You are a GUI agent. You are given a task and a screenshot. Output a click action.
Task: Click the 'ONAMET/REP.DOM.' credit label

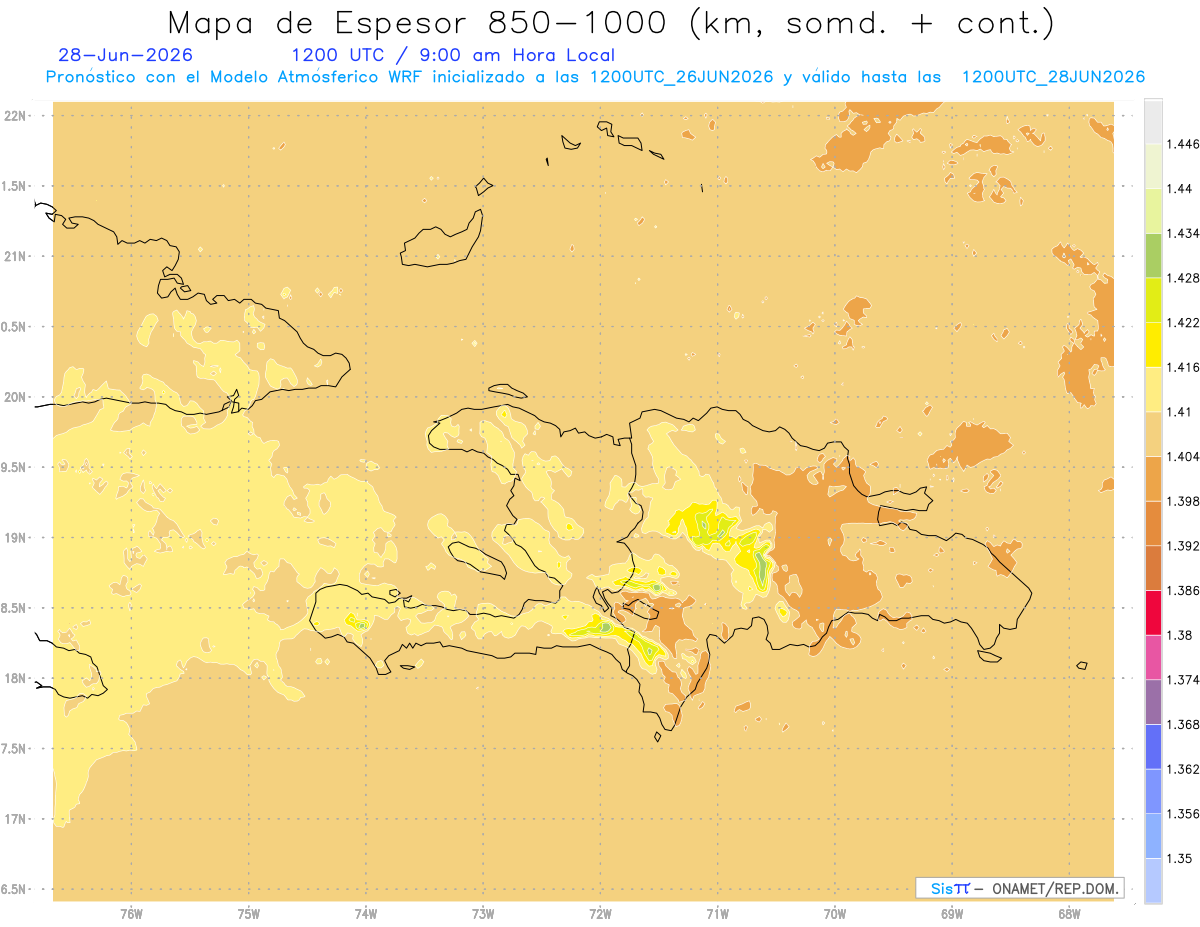pos(1055,888)
